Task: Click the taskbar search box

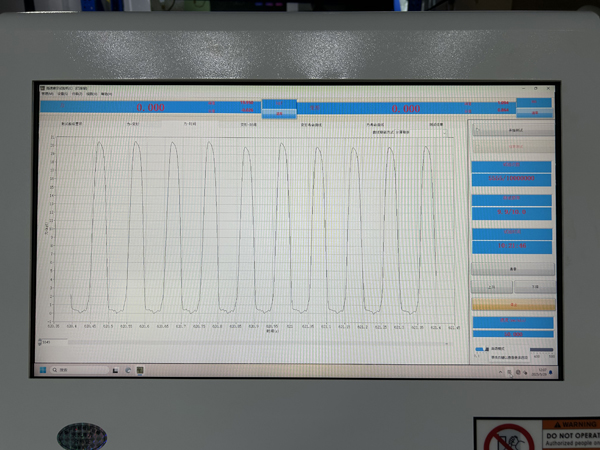Action: click(x=75, y=370)
